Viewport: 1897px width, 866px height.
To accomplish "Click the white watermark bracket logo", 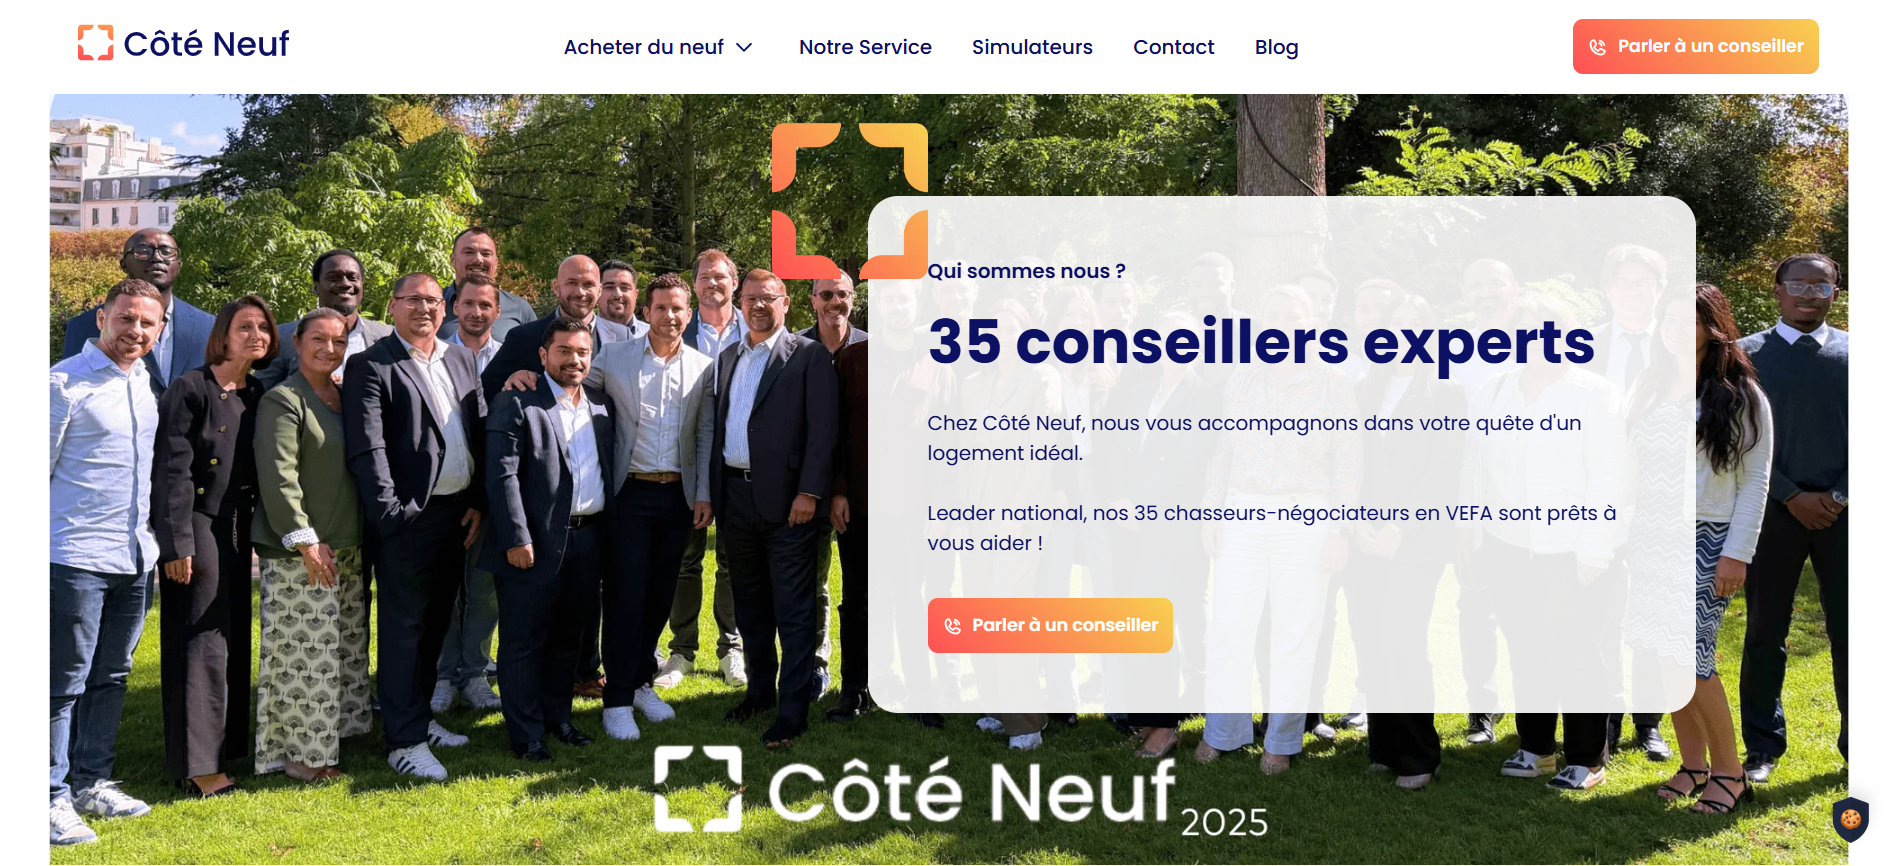I will click(x=698, y=789).
